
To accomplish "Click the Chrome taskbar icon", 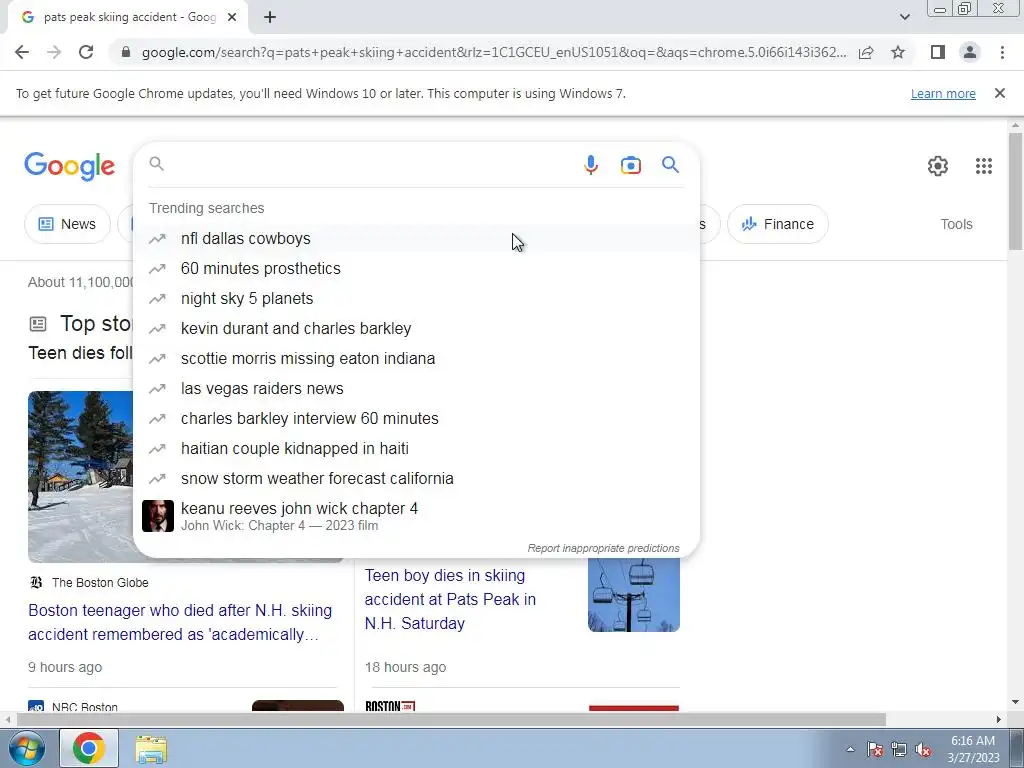I will pyautogui.click(x=89, y=748).
